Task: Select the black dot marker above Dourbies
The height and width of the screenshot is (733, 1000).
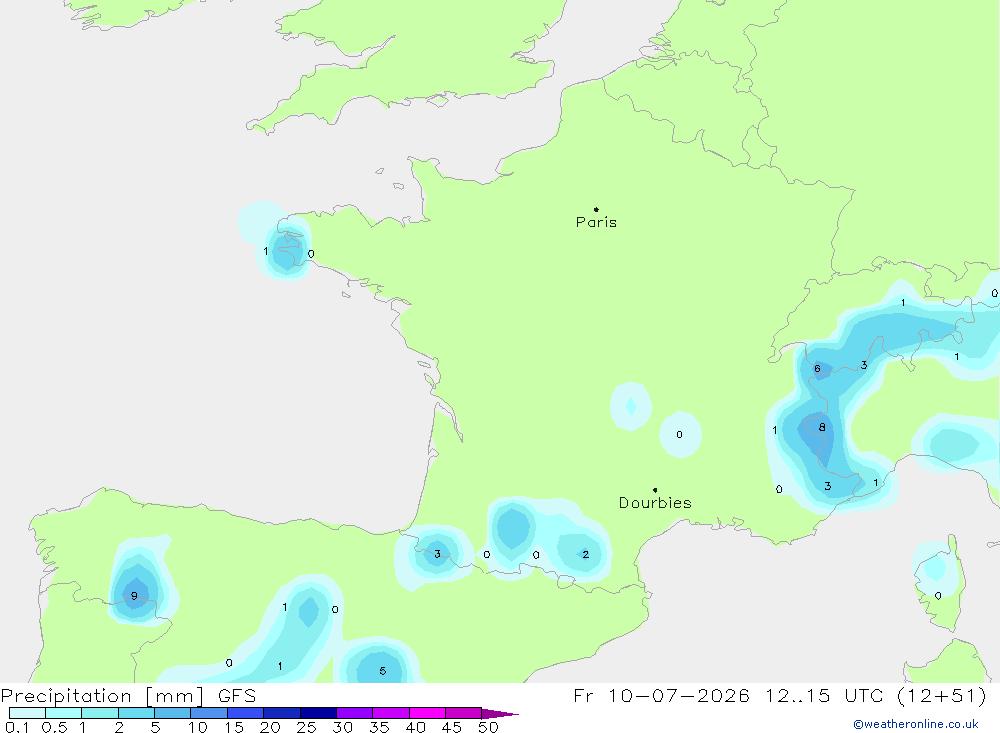Action: click(x=655, y=490)
